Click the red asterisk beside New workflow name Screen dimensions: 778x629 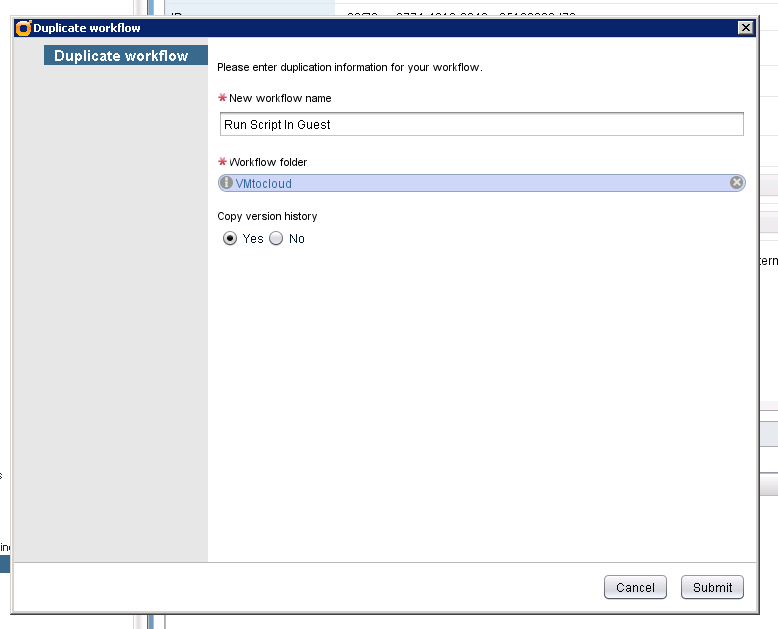coord(222,98)
